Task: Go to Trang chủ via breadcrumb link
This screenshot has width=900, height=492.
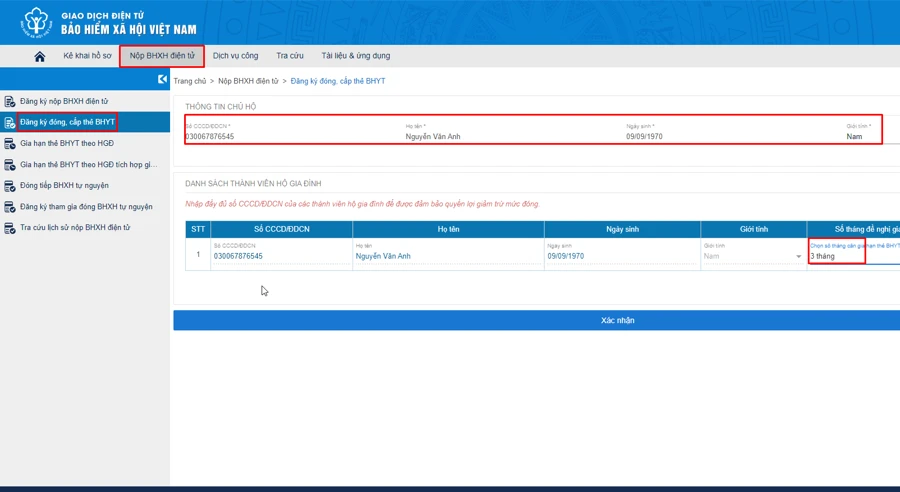Action: (190, 81)
